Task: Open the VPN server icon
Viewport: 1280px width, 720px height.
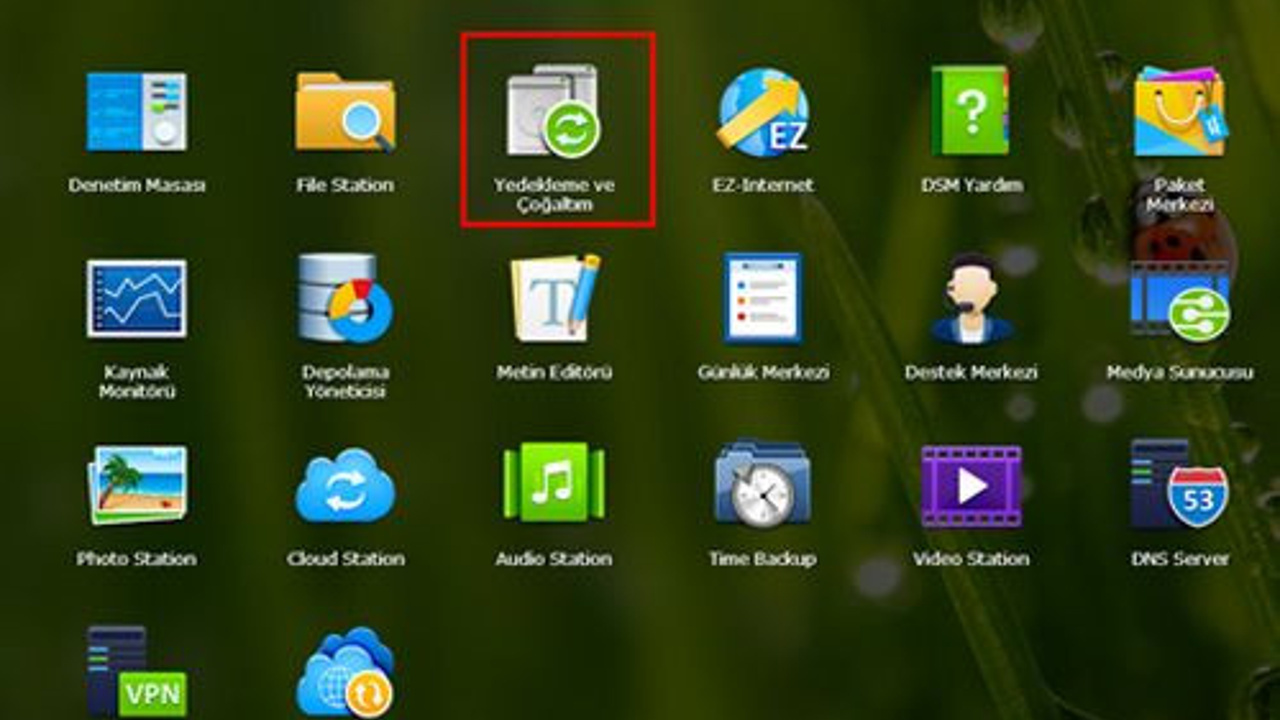Action: coord(136,672)
